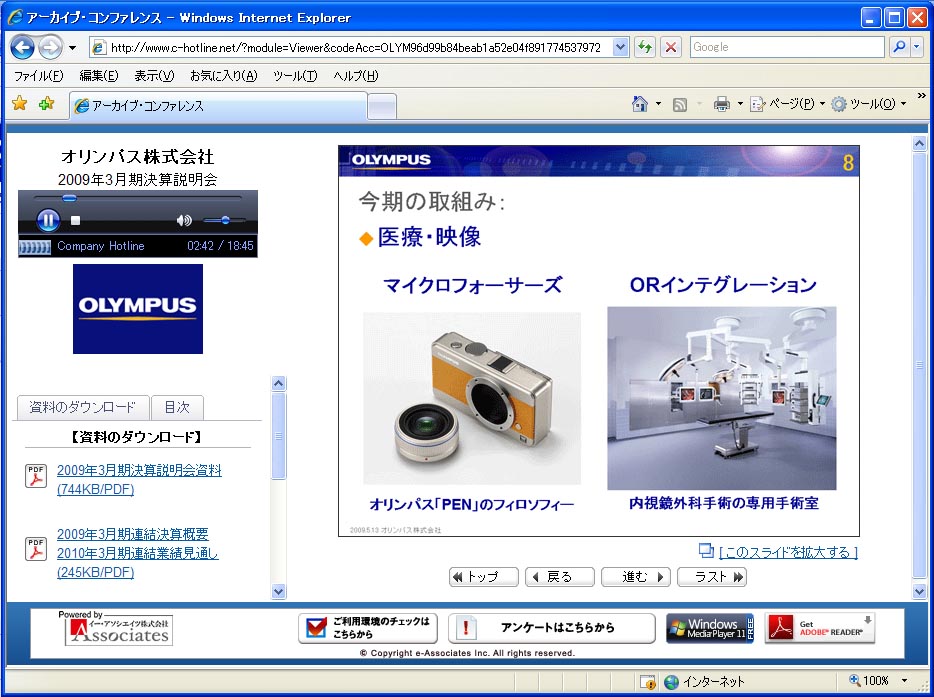Switch to the 目次 tab
Image resolution: width=934 pixels, height=697 pixels.
(177, 407)
